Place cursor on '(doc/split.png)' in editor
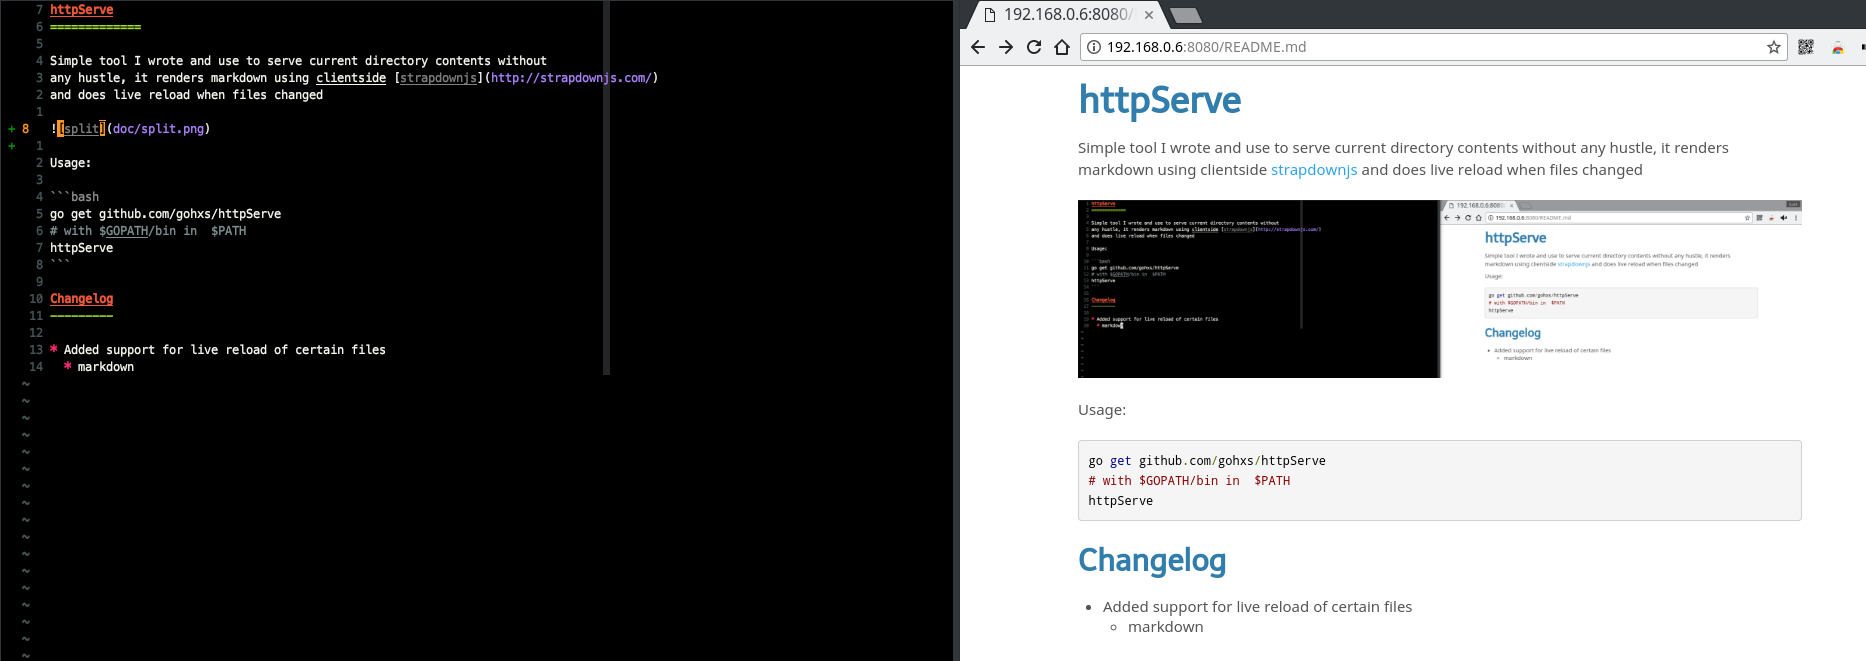The height and width of the screenshot is (661, 1866). coord(158,129)
